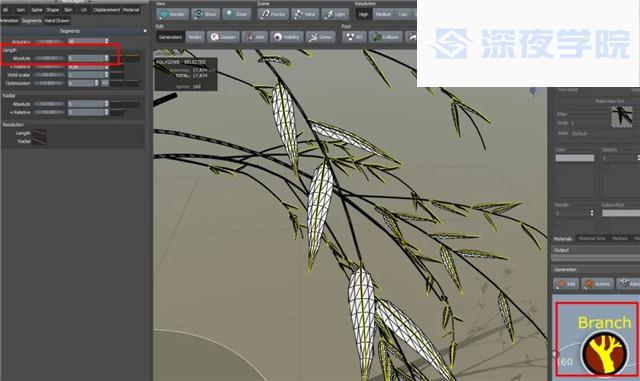Click the Render view button
Viewport: 640px width, 381px height.
[x=172, y=14]
